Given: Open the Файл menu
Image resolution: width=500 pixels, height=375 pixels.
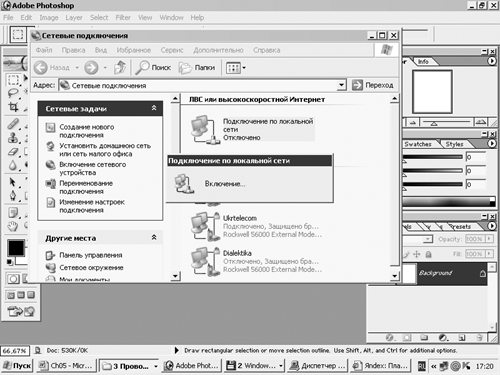Looking at the screenshot, I should click(44, 50).
